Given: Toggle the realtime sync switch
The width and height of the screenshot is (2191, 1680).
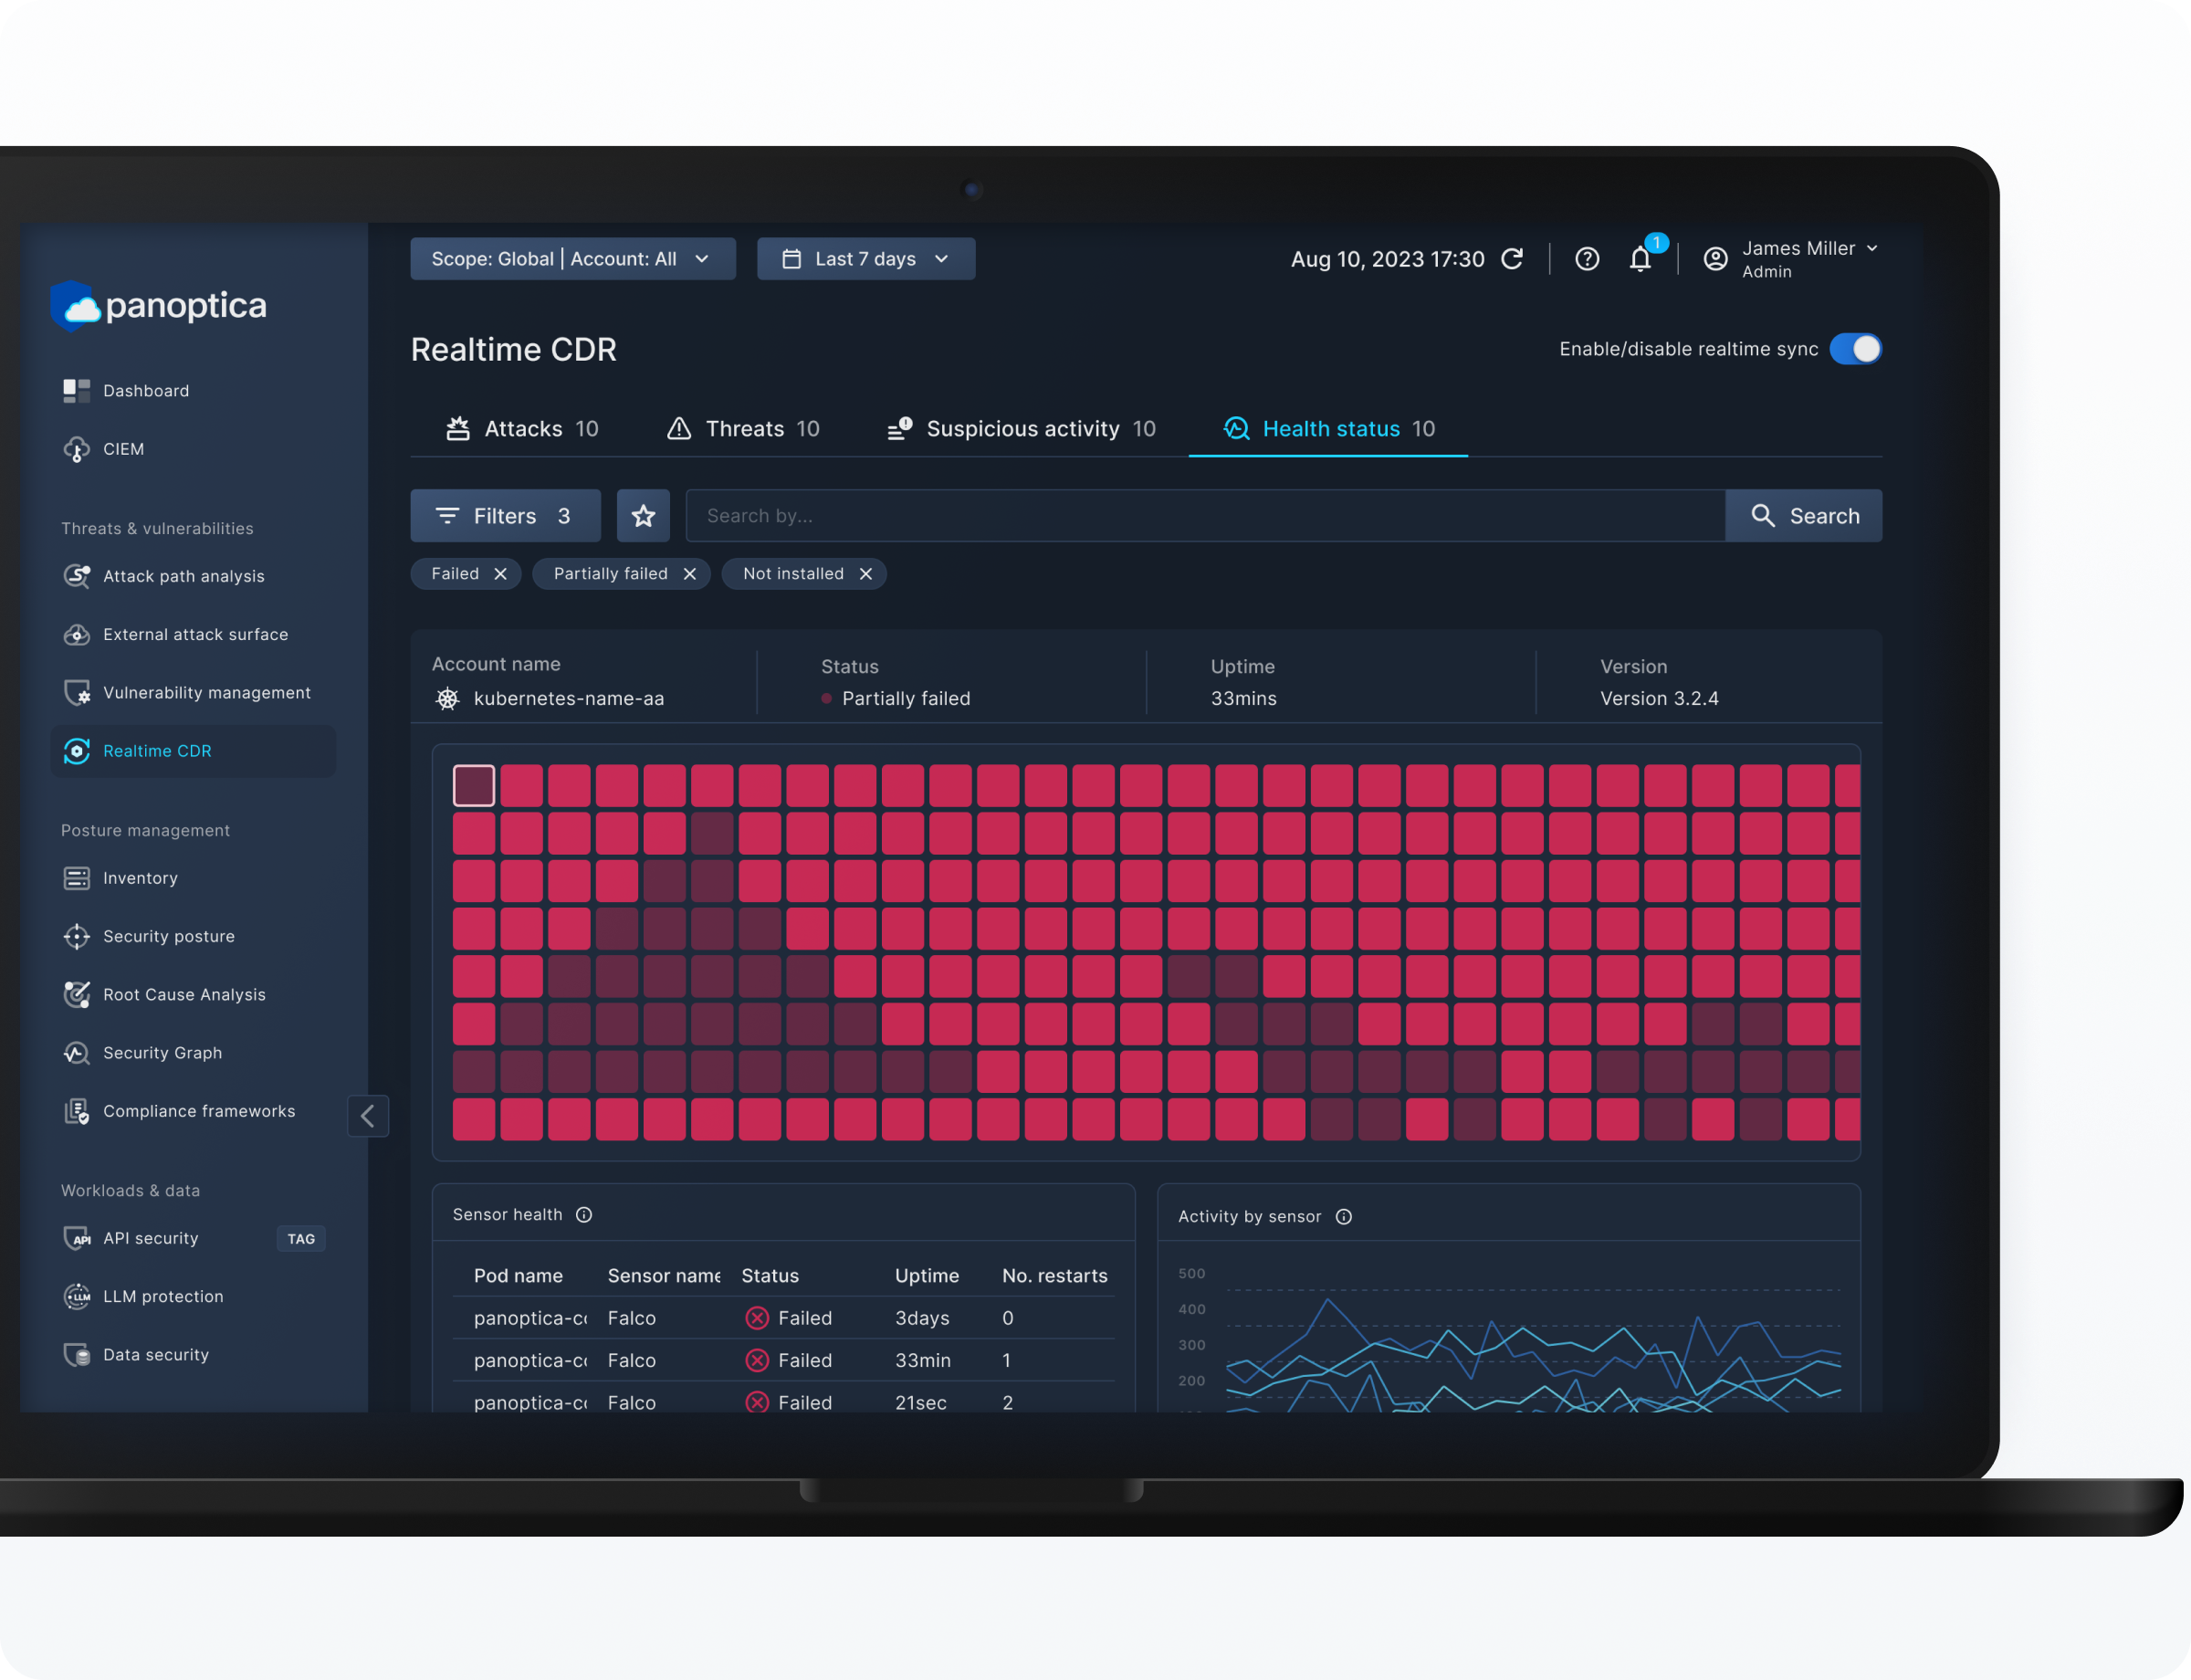Looking at the screenshot, I should [x=1856, y=349].
